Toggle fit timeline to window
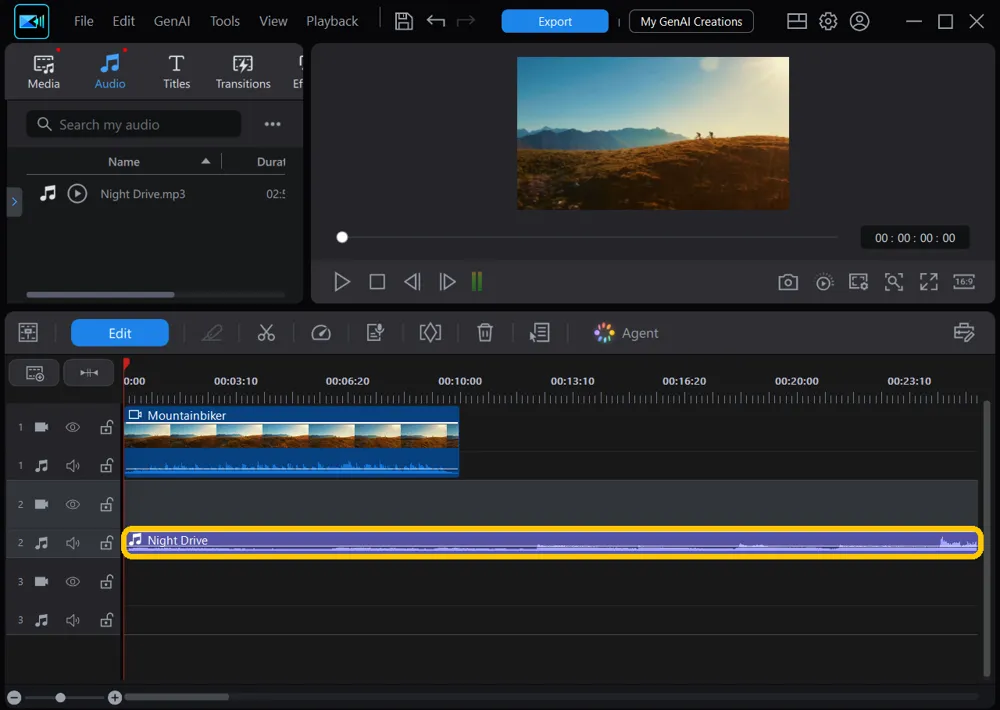This screenshot has width=1000, height=710. [89, 373]
